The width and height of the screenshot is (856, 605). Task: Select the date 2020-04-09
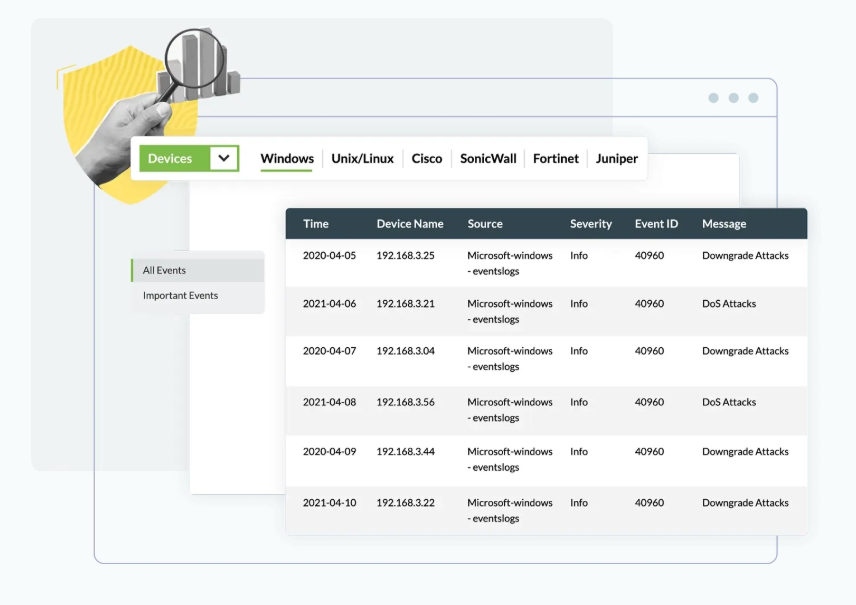pos(329,452)
